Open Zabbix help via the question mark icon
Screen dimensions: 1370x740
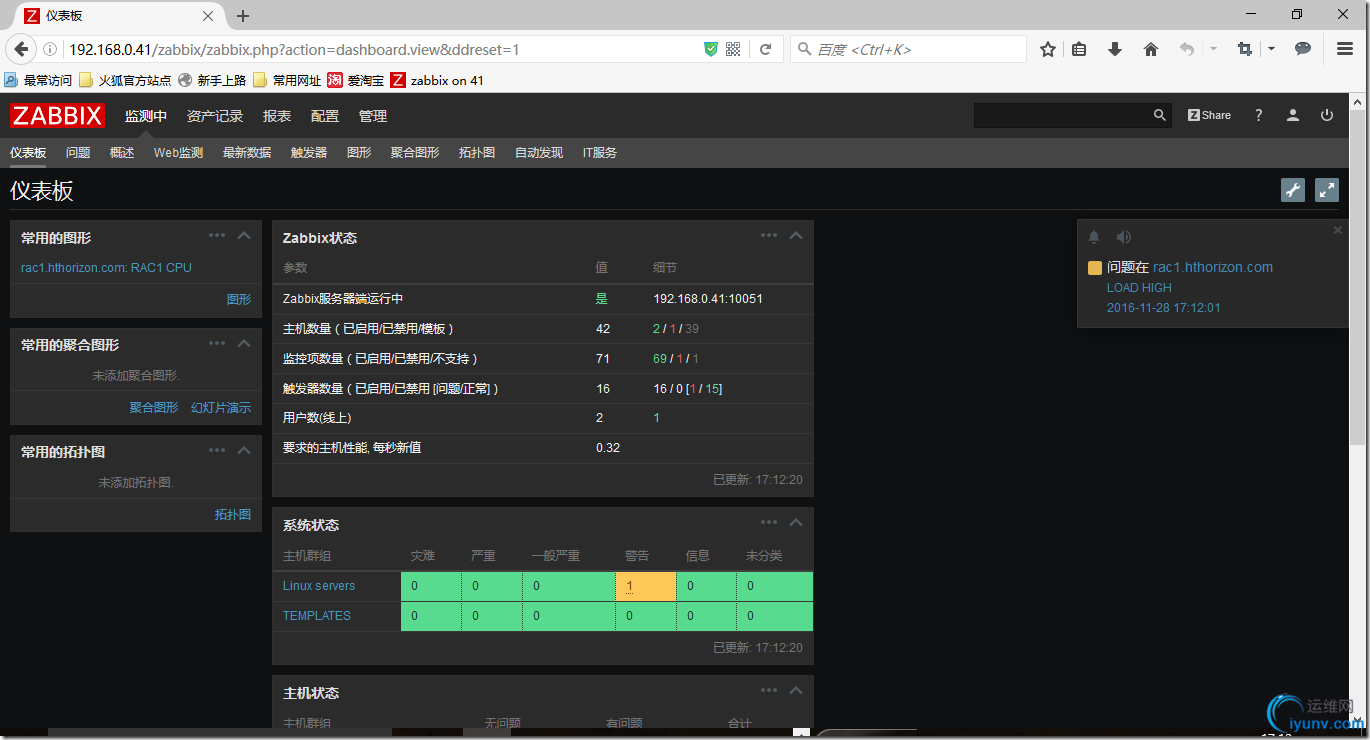[x=1258, y=115]
